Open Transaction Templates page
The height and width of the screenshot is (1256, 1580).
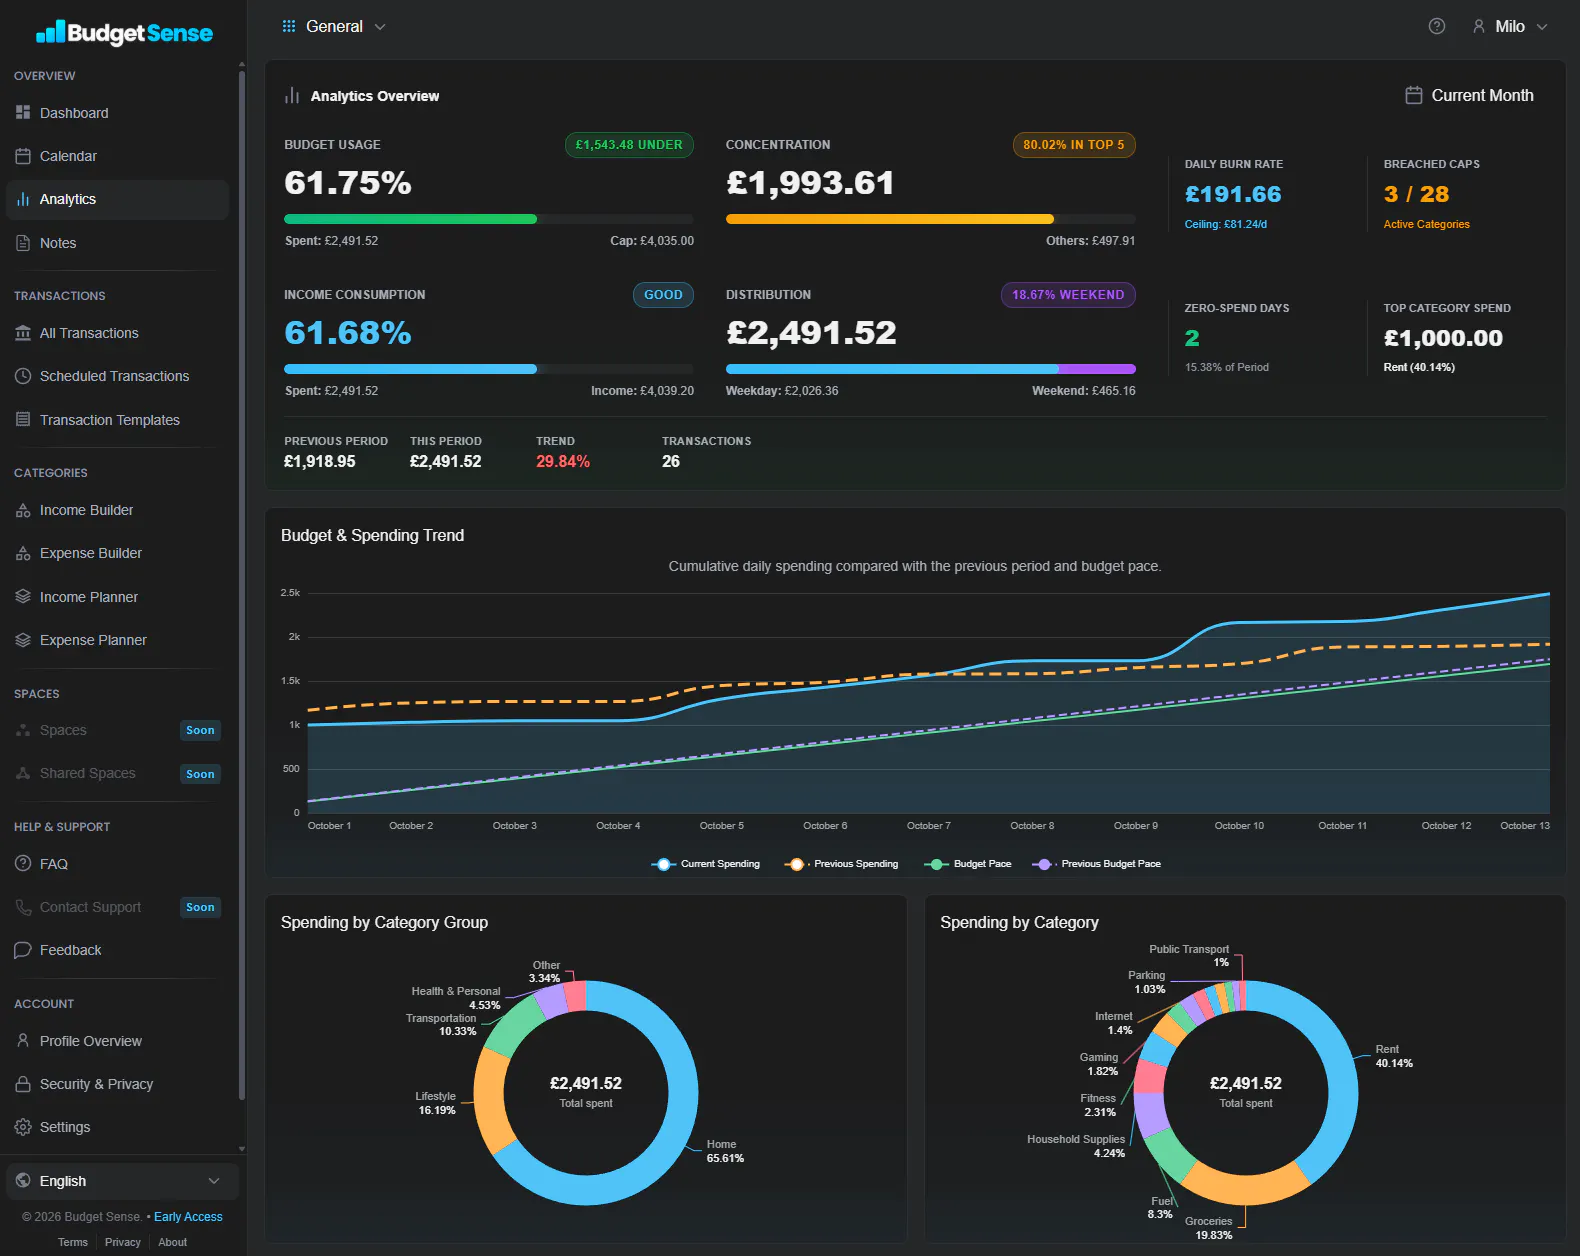pos(117,420)
